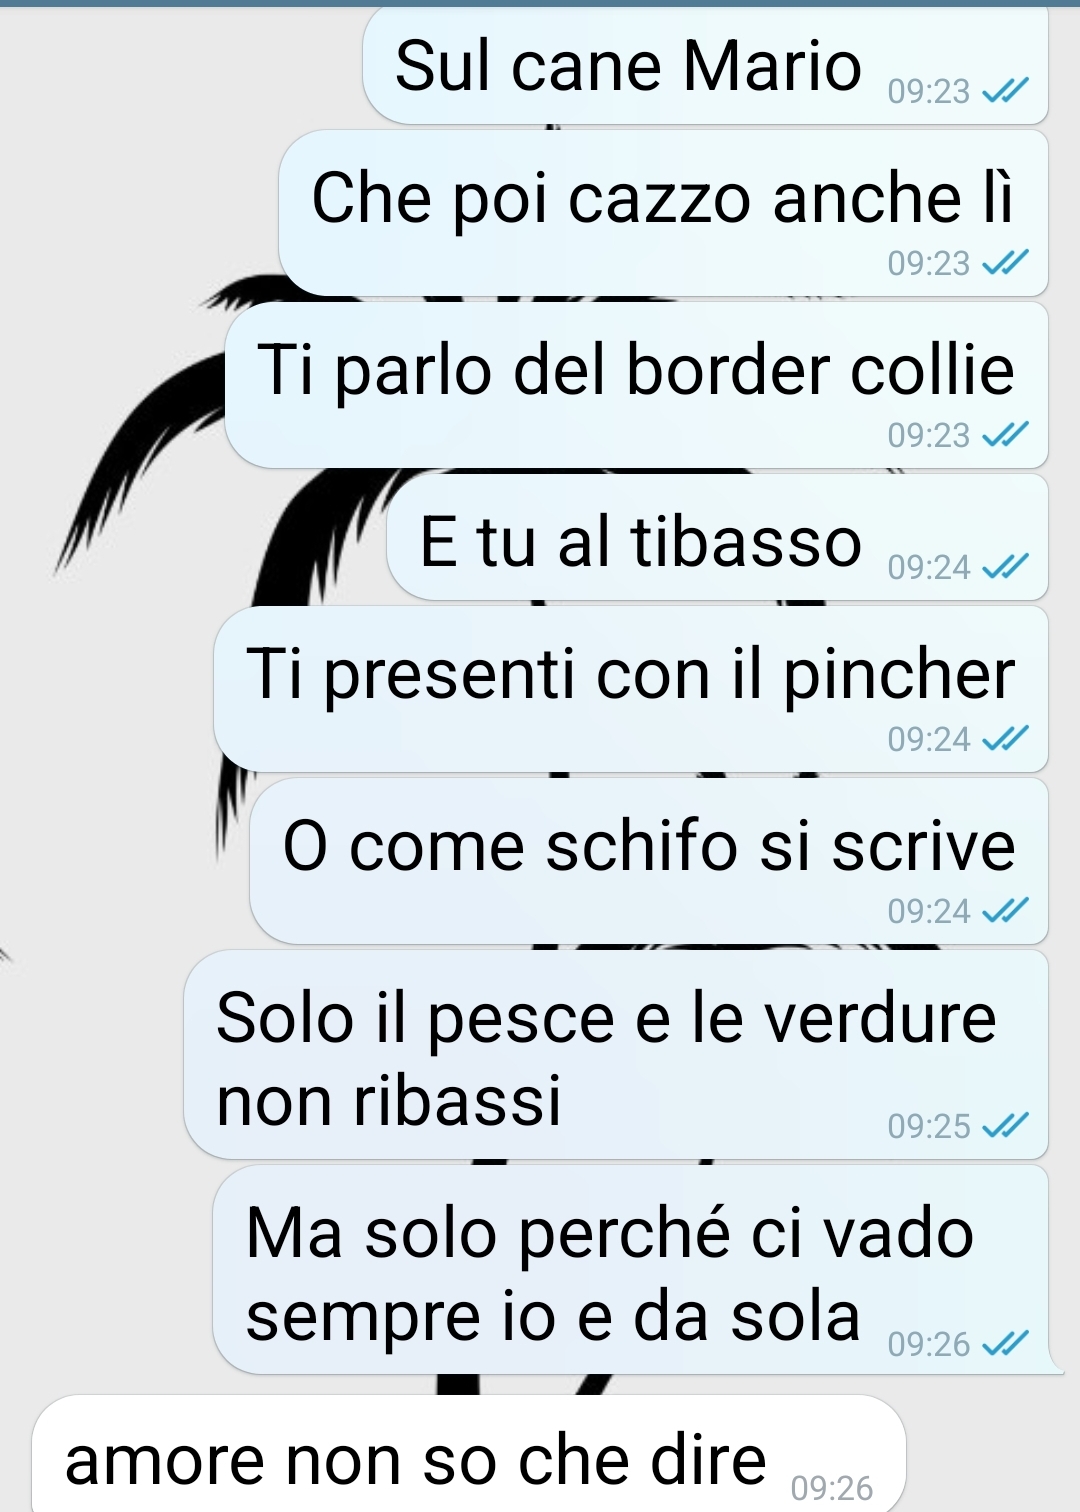This screenshot has width=1080, height=1512.
Task: Tap 'Ti presenti con il pincher' bubble
Action: coord(631,689)
